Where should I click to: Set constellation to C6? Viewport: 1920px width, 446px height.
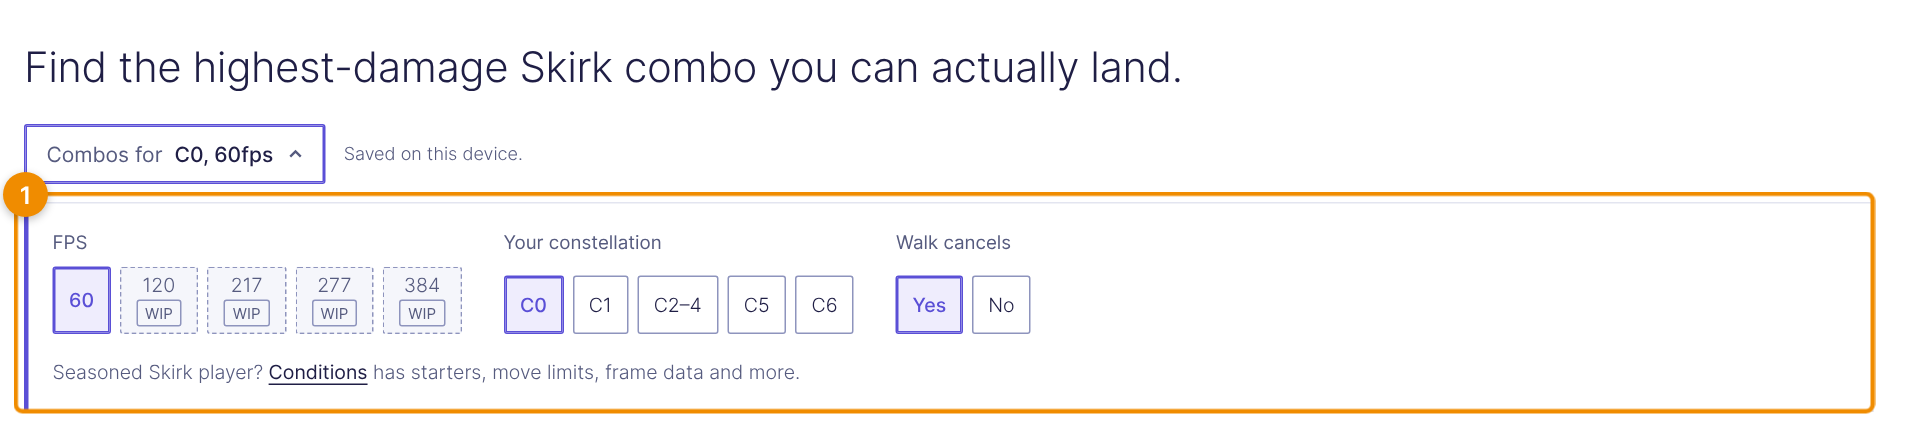coord(824,305)
